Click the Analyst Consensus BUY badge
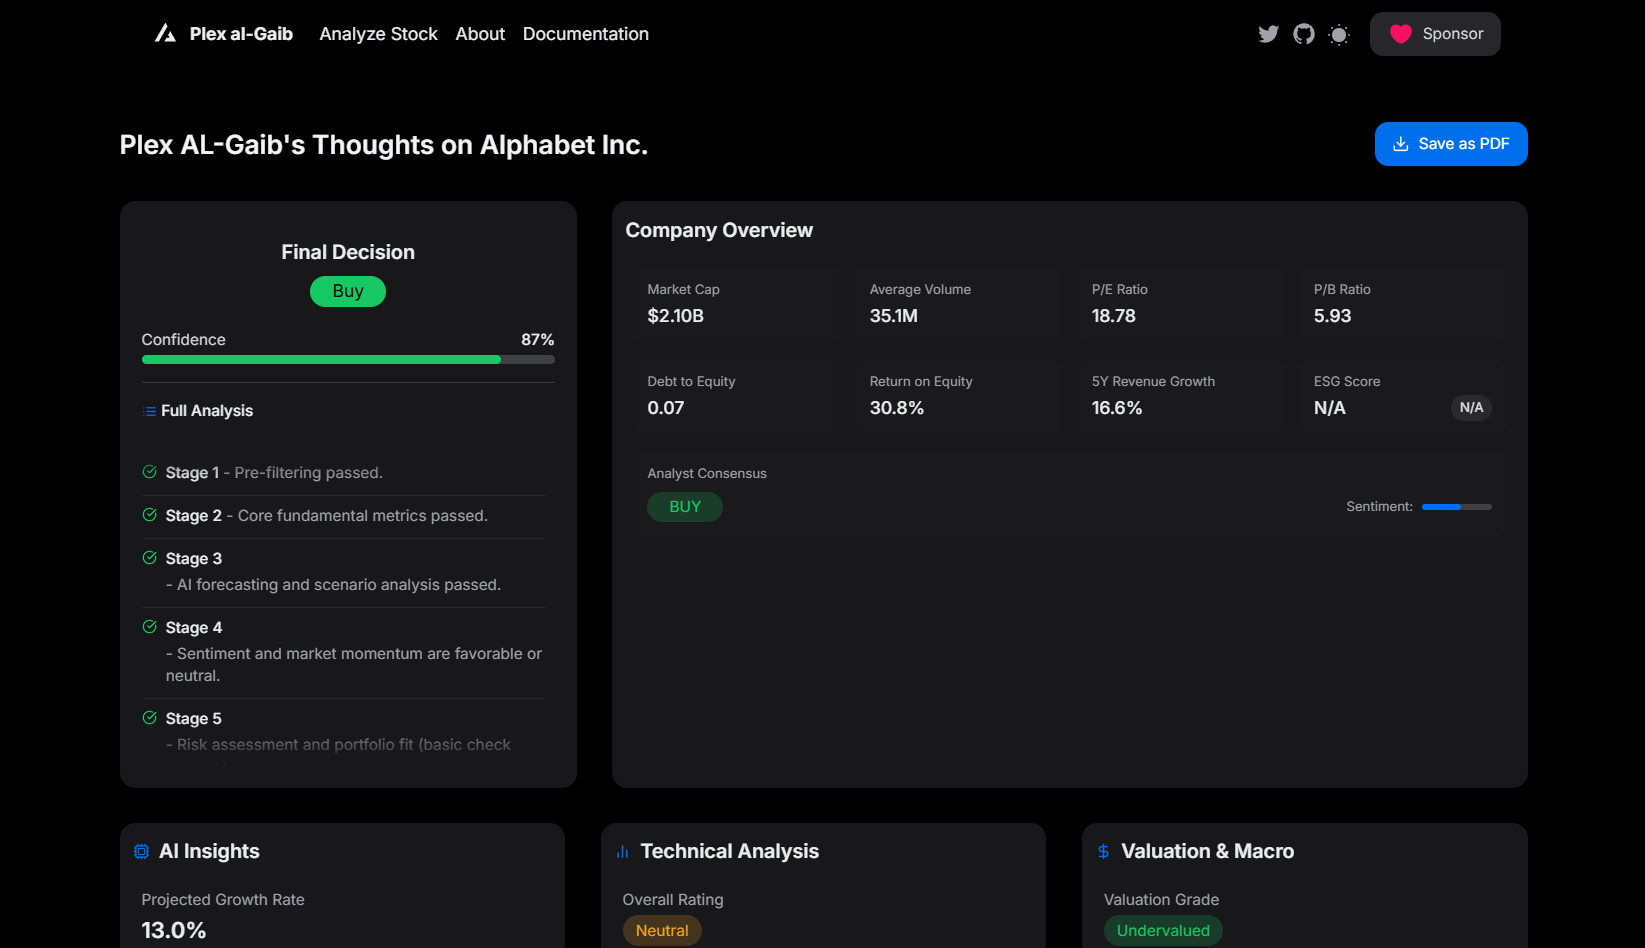1645x948 pixels. (x=685, y=507)
